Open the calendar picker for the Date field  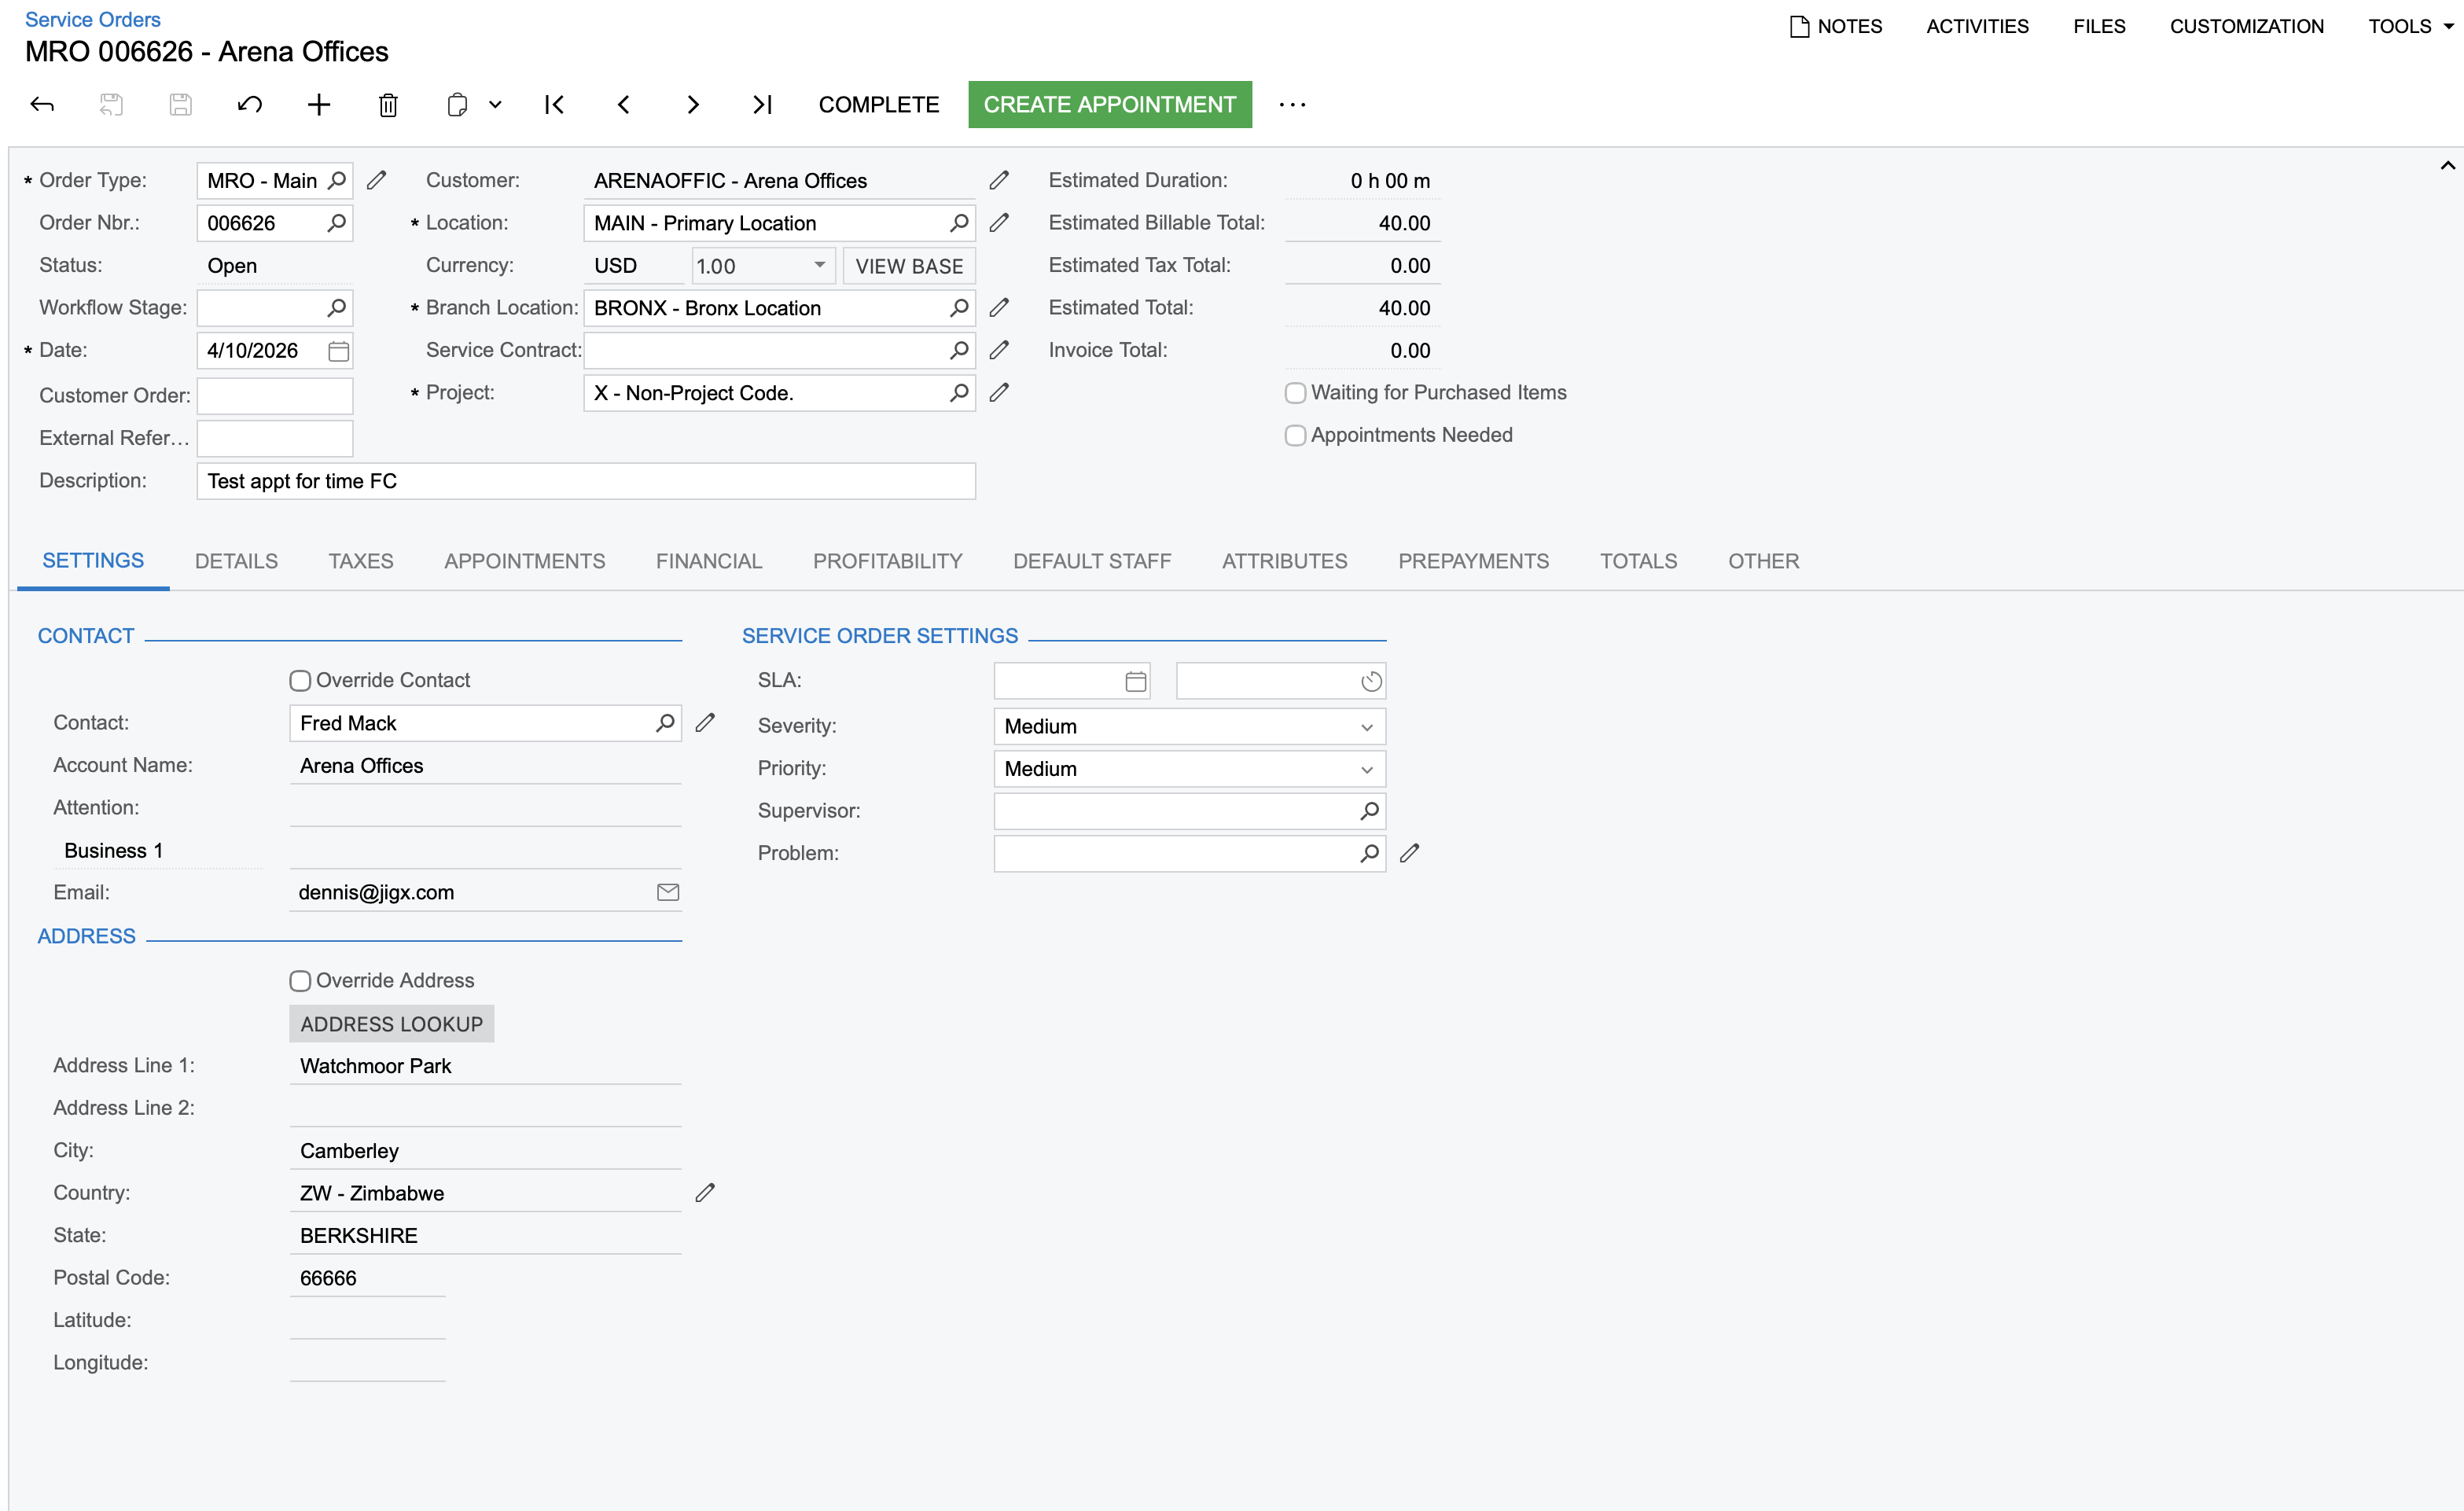338,350
